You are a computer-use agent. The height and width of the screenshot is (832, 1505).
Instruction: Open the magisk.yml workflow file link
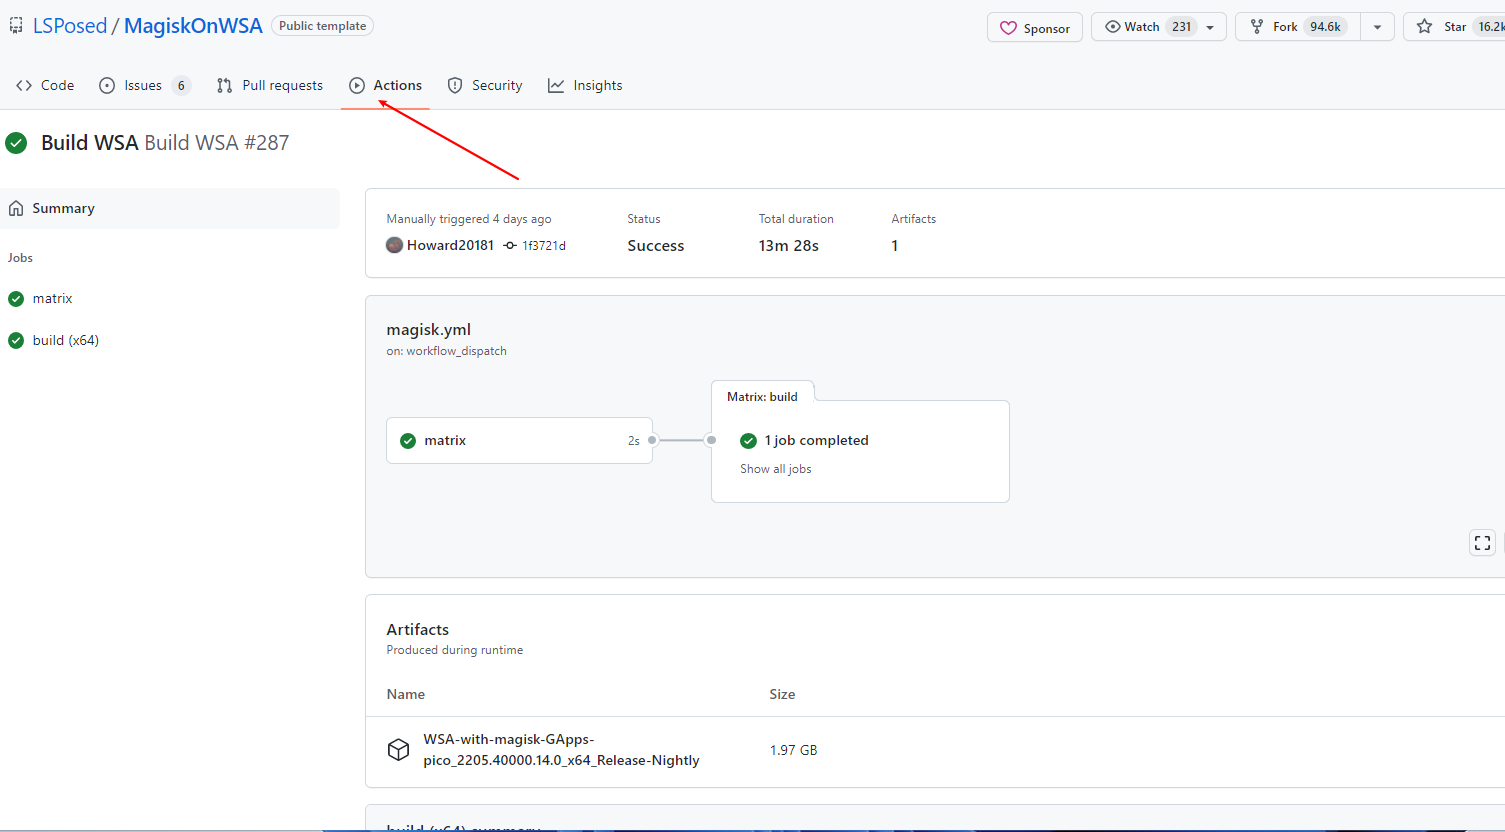point(429,329)
